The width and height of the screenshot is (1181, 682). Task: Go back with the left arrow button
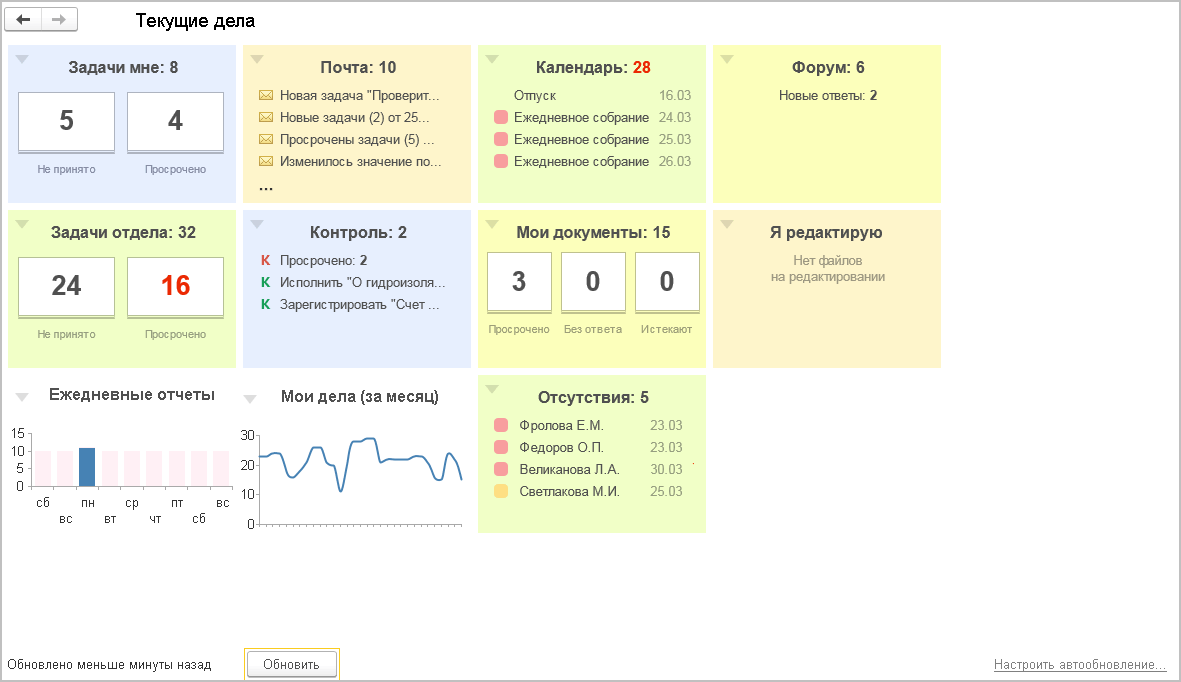coord(23,20)
